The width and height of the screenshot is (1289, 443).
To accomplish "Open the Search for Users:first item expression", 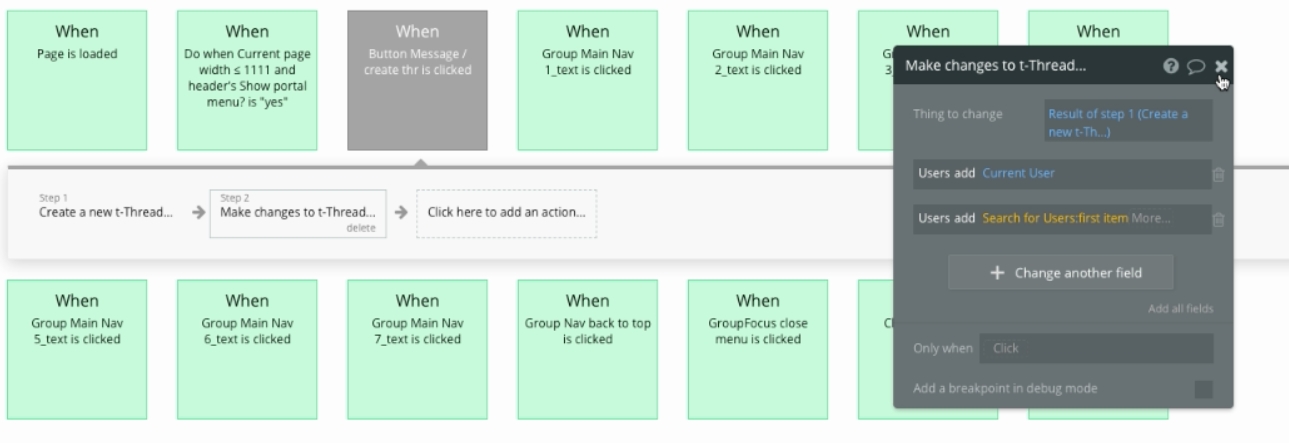I will 1054,219.
